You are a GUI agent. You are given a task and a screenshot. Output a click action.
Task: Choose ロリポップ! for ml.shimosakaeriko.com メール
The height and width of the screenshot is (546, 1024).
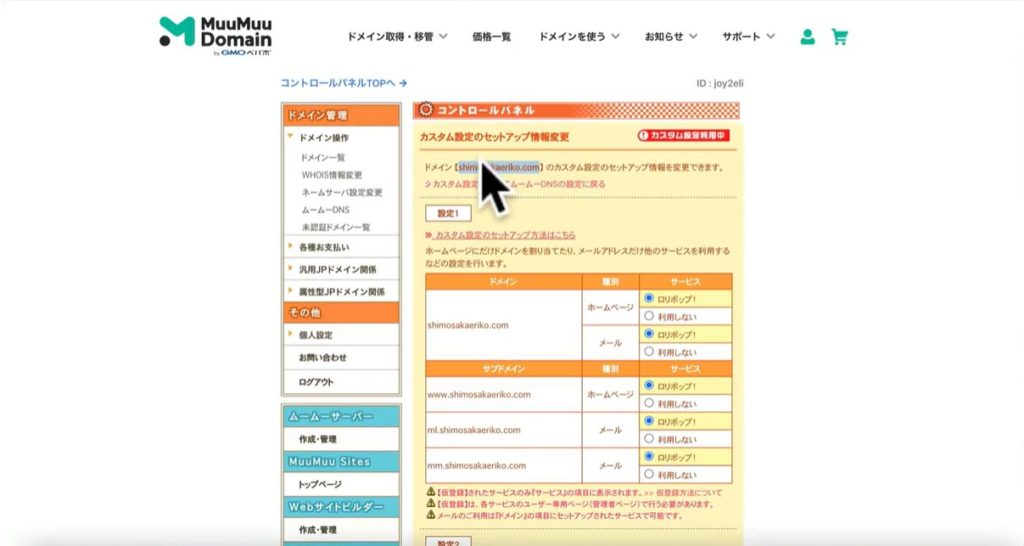(650, 421)
